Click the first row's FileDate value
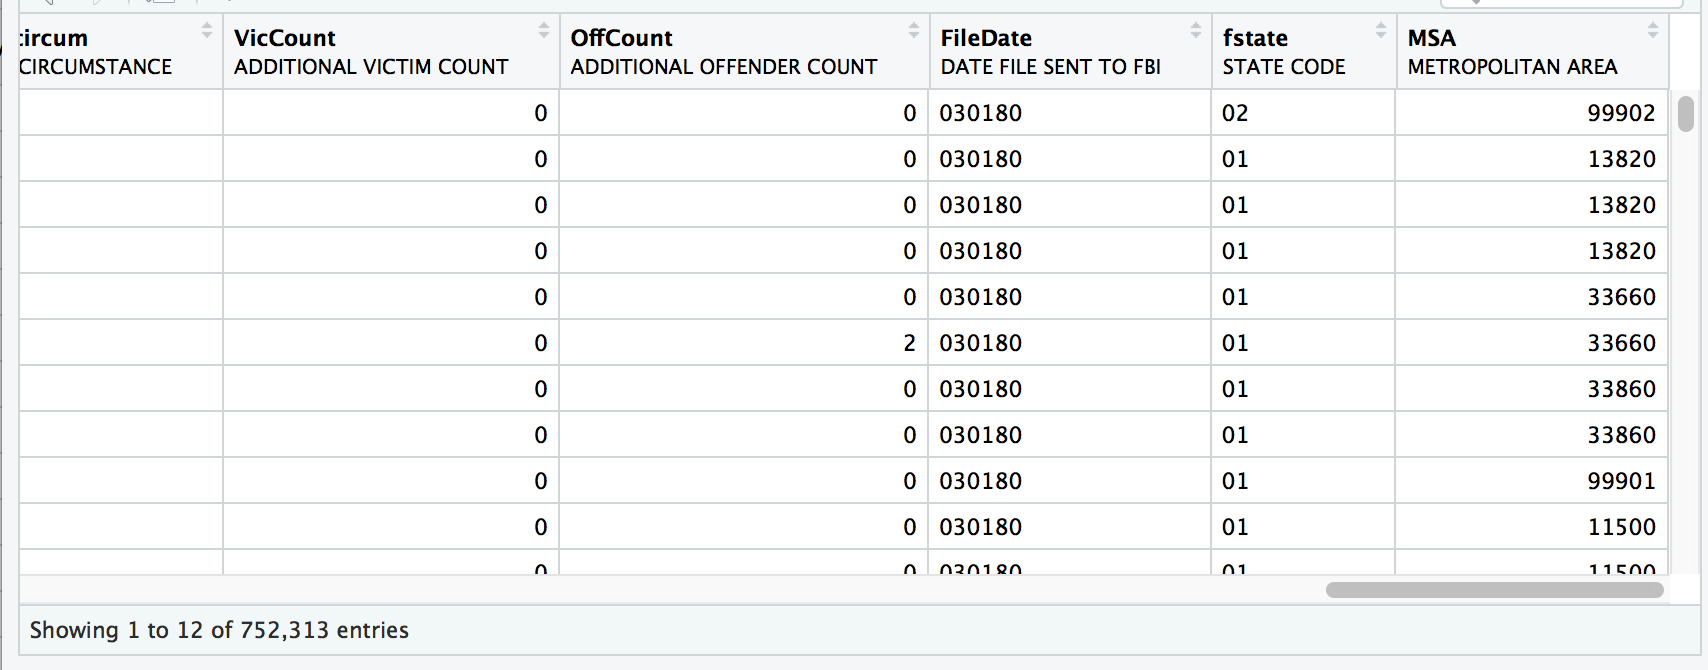The width and height of the screenshot is (1708, 670). click(980, 113)
